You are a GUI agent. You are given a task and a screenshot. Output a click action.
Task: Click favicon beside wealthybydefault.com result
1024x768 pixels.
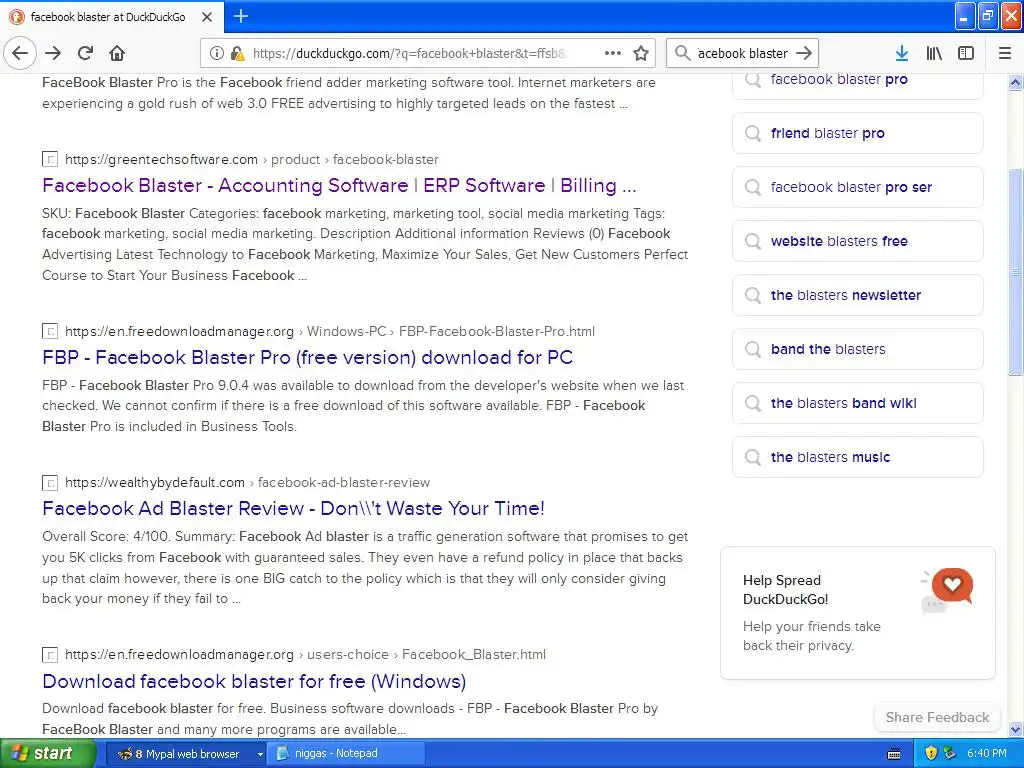(50, 483)
